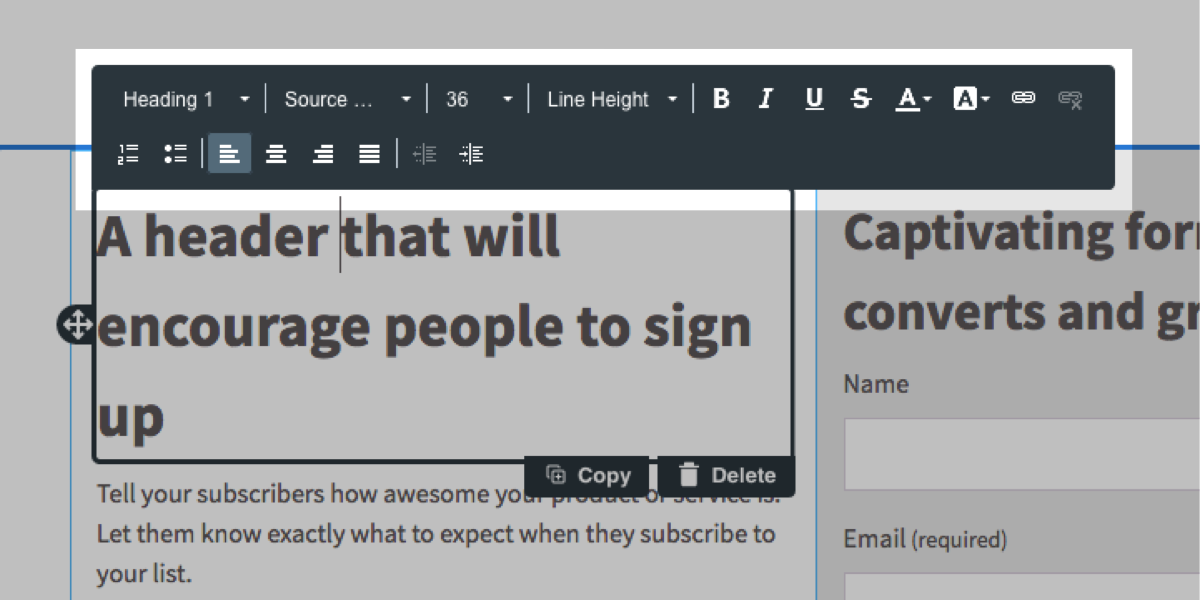
Task: Click the Name input field
Action: click(x=1020, y=455)
